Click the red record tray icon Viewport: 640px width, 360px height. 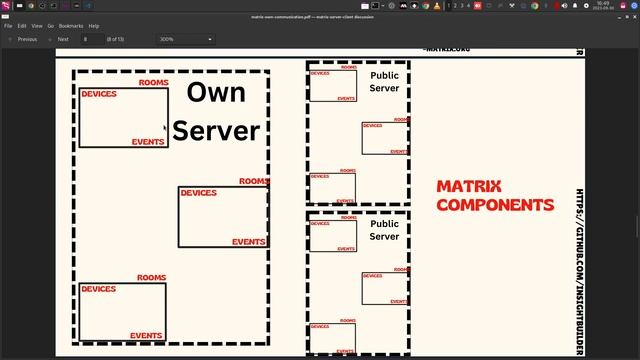click(557, 6)
